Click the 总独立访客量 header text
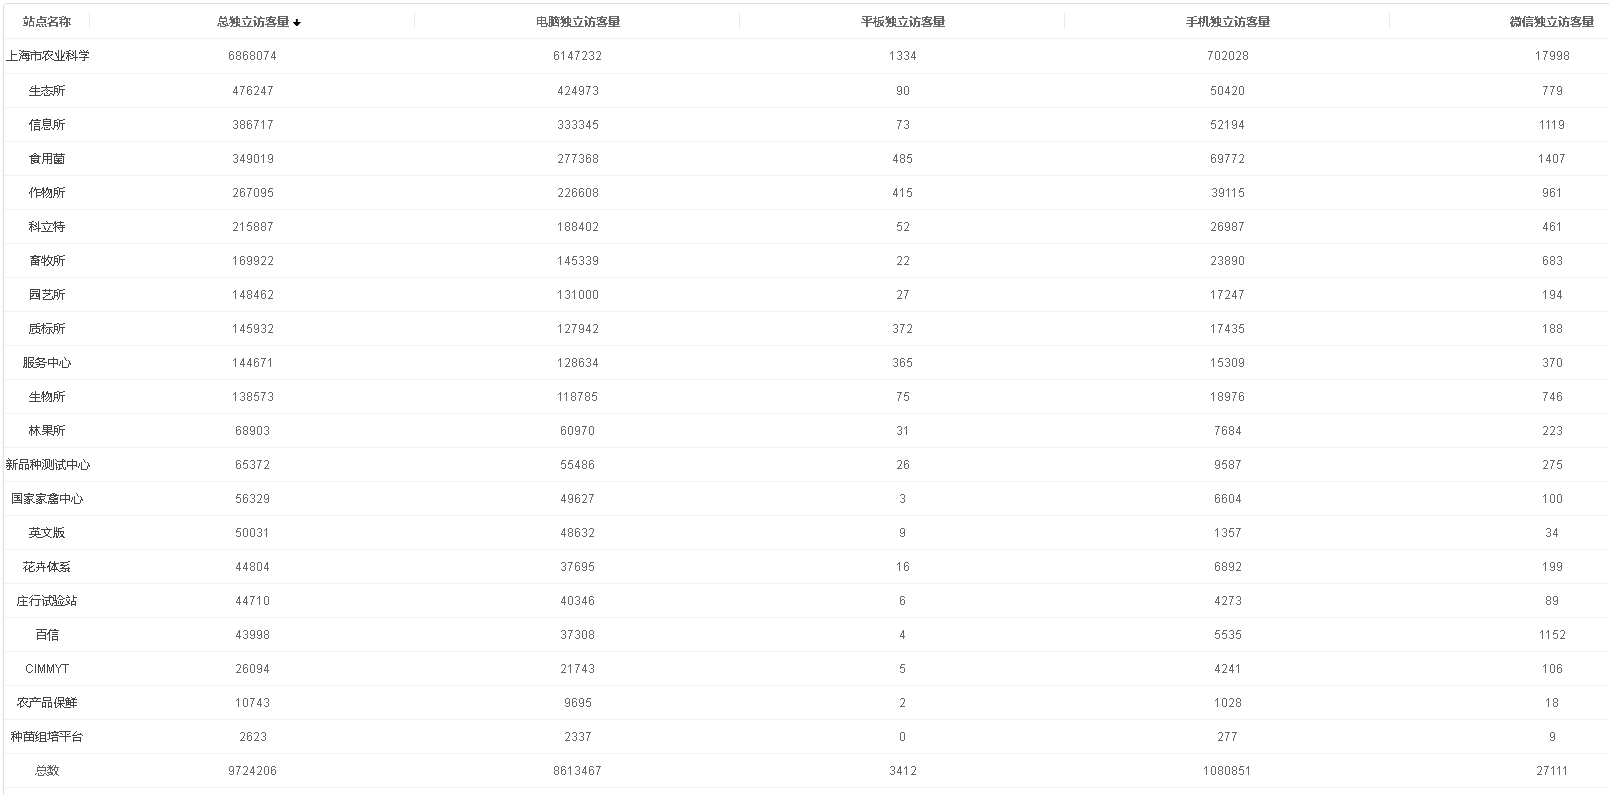This screenshot has height=795, width=1609. point(252,22)
